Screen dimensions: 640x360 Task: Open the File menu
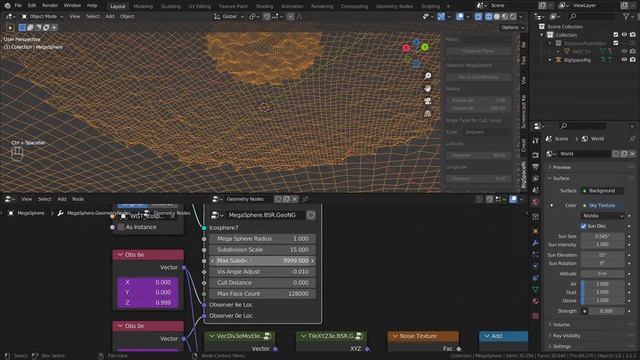pyautogui.click(x=18, y=6)
